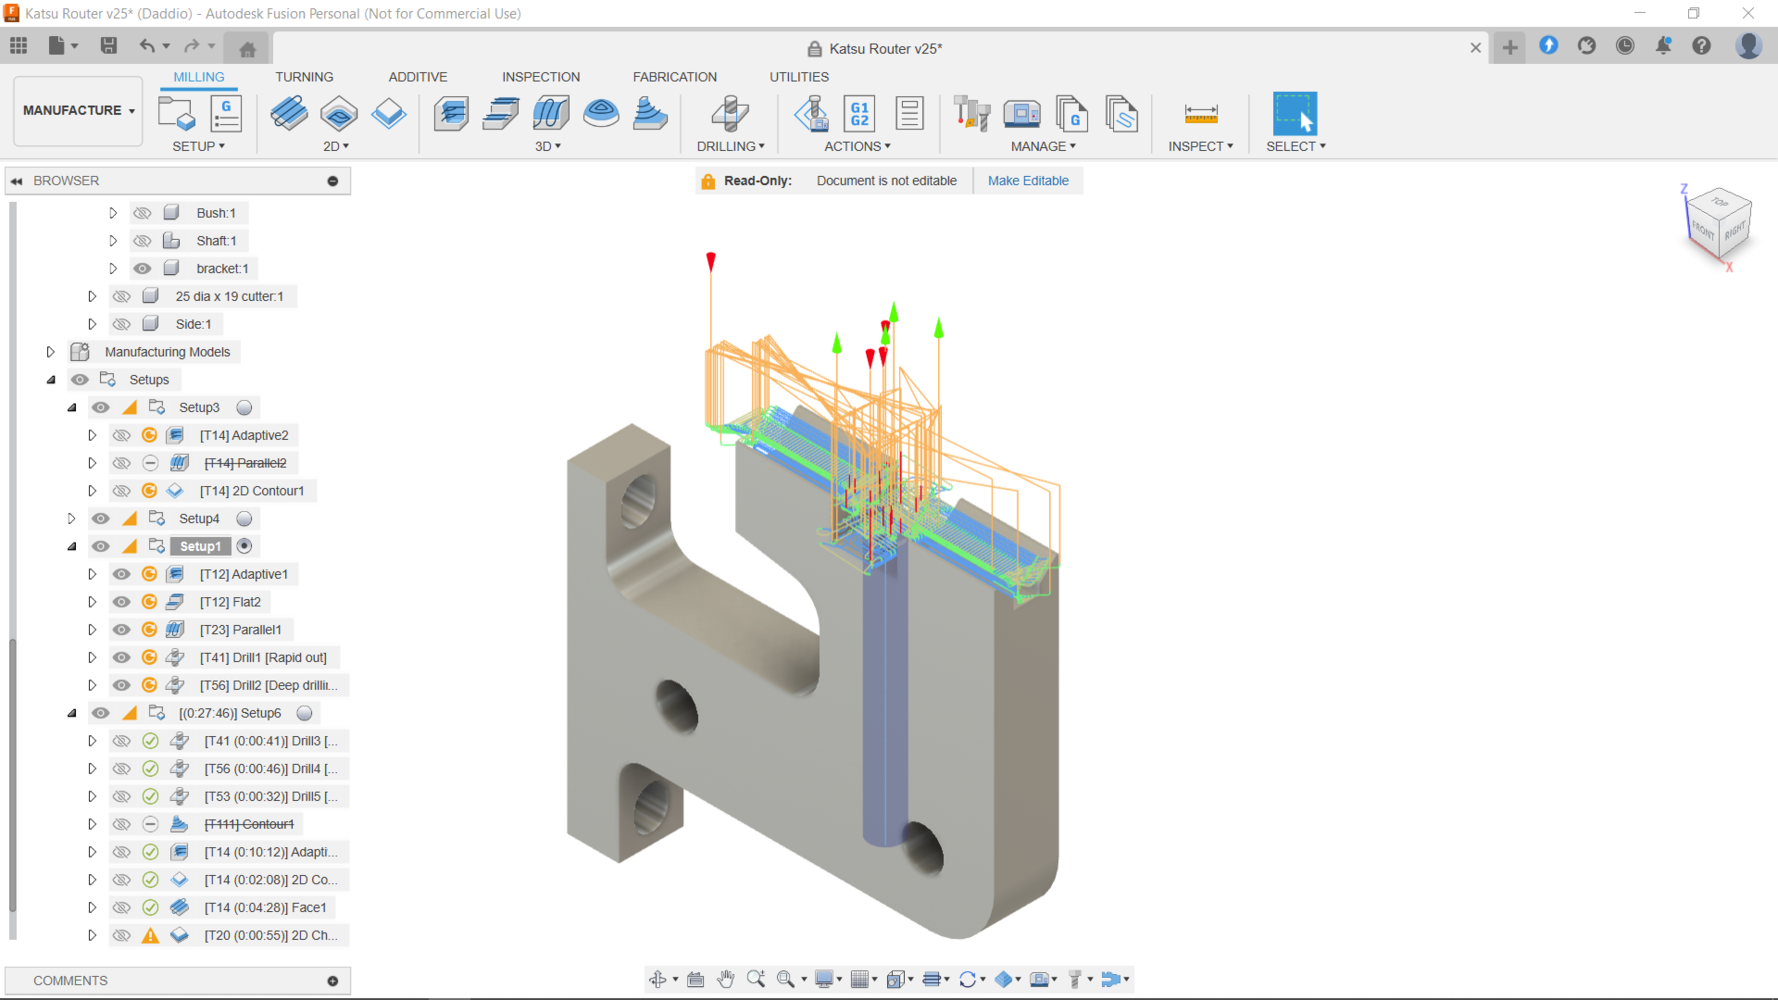This screenshot has width=1778, height=1000.
Task: Activate Setup3 radio button
Action: (244, 408)
